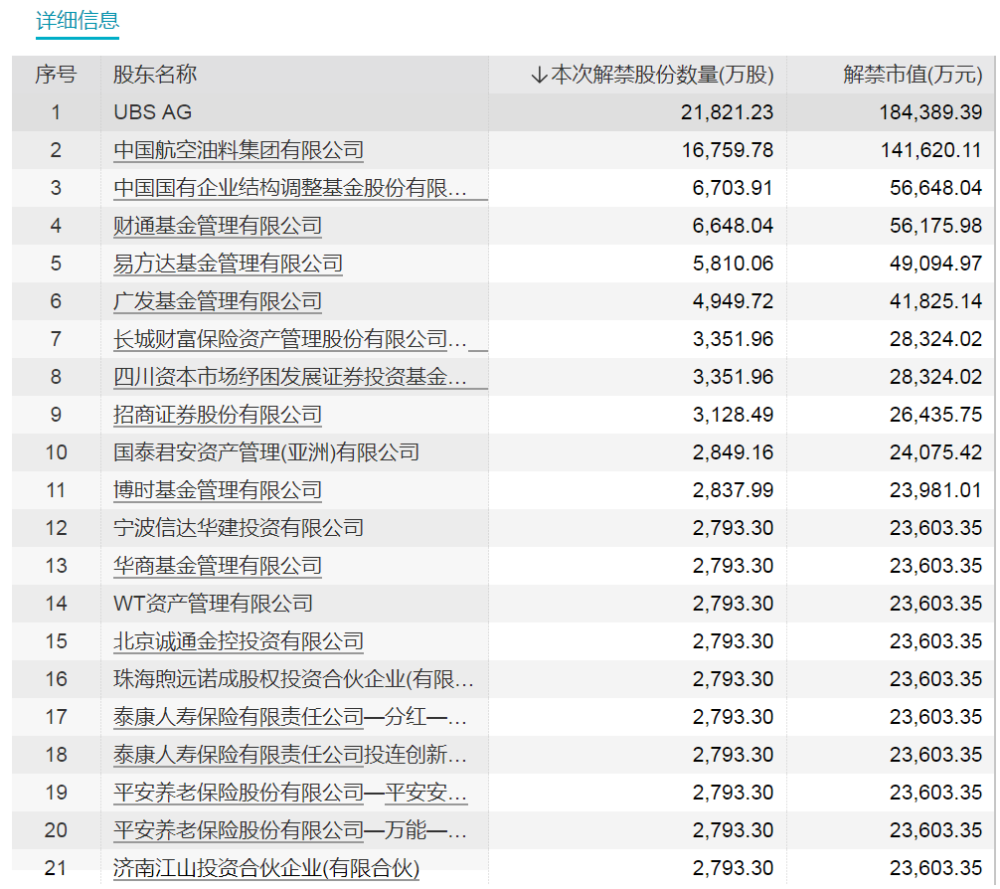Viewport: 1000px width, 889px height.
Task: Click market value 141,620.11 cell
Action: (x=930, y=151)
